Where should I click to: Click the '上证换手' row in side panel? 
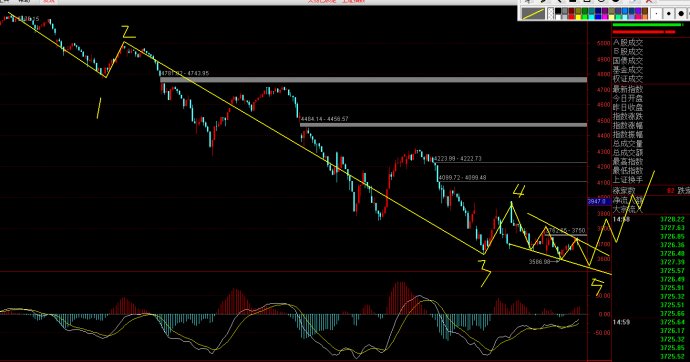pos(628,179)
